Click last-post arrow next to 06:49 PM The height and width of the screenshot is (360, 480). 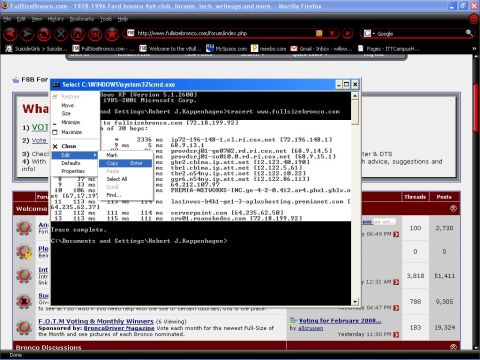click(396, 234)
